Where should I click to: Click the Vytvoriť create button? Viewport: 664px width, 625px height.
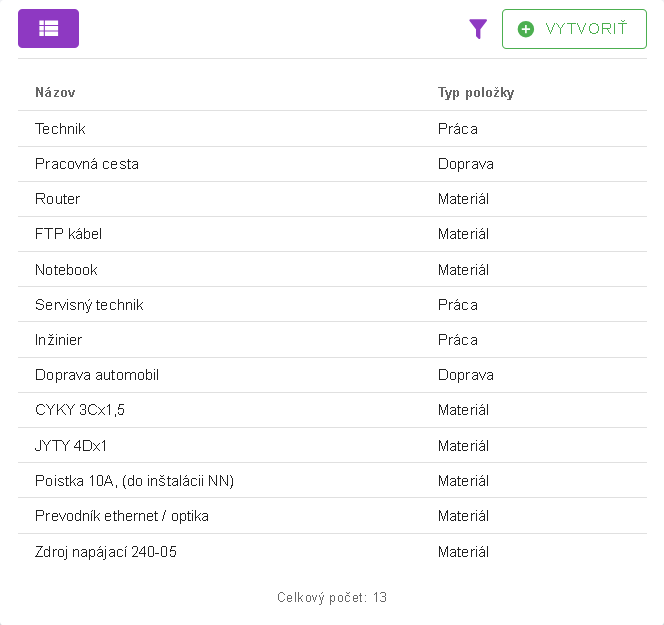tap(574, 29)
